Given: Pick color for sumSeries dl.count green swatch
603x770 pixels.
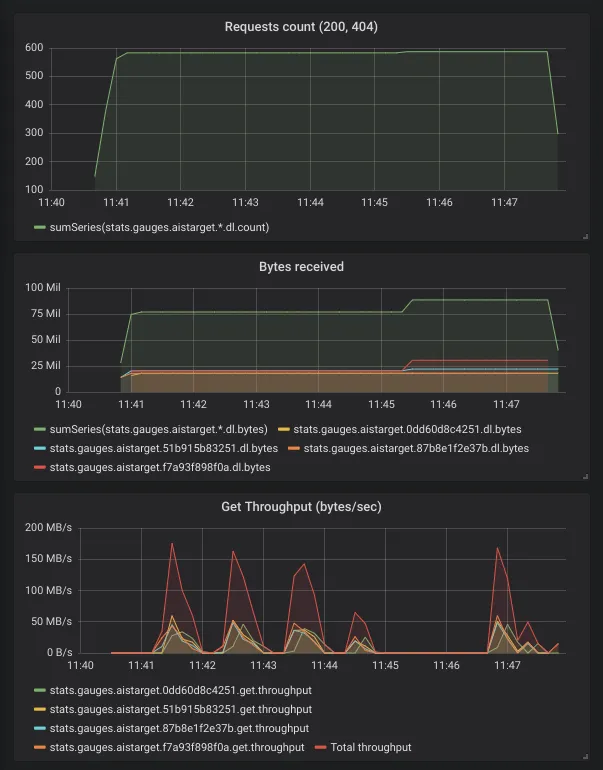Looking at the screenshot, I should [40, 227].
